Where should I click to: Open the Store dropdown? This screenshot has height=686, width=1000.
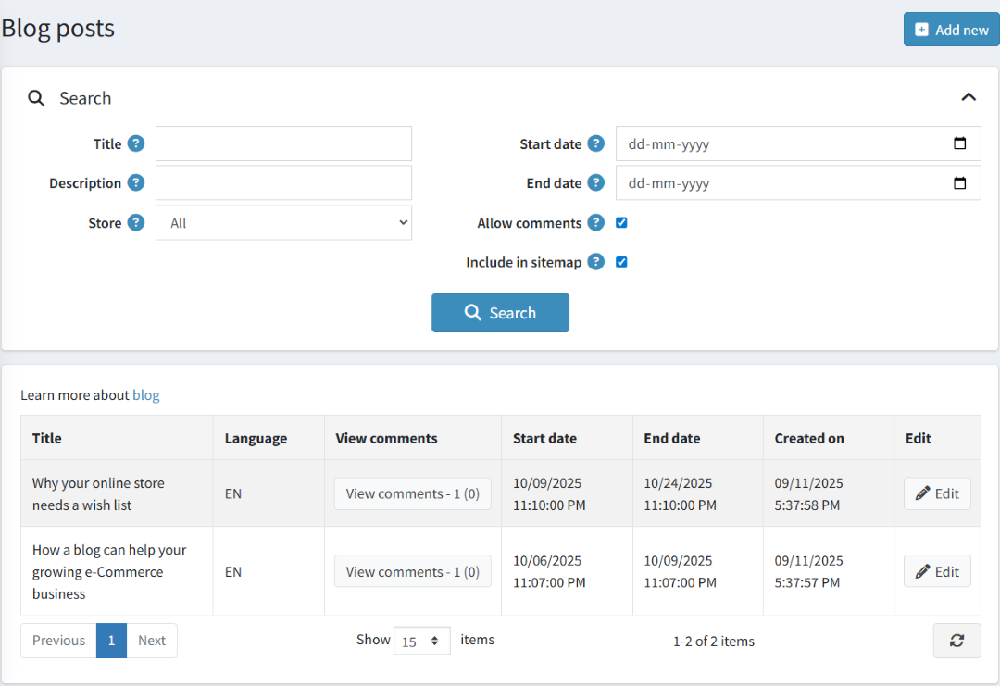click(284, 223)
